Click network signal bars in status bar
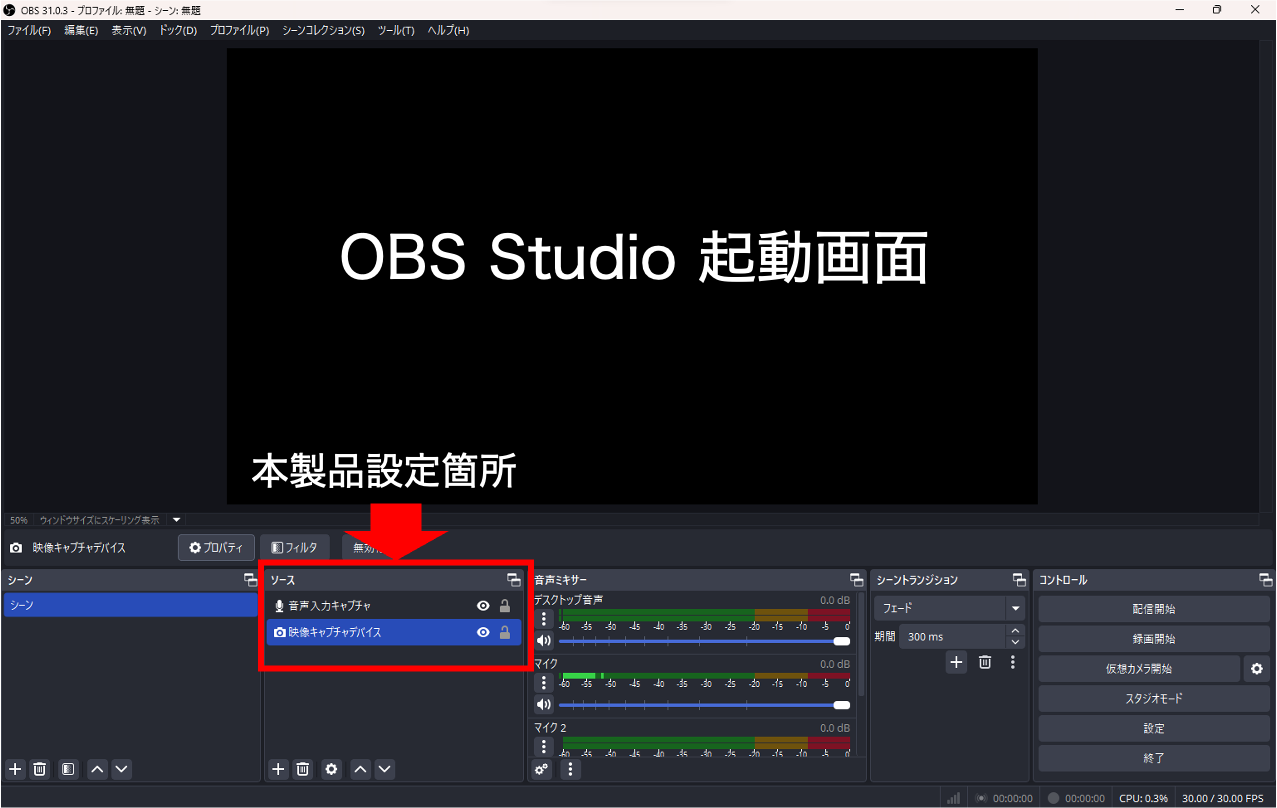Image resolution: width=1277 pixels, height=808 pixels. coord(954,798)
